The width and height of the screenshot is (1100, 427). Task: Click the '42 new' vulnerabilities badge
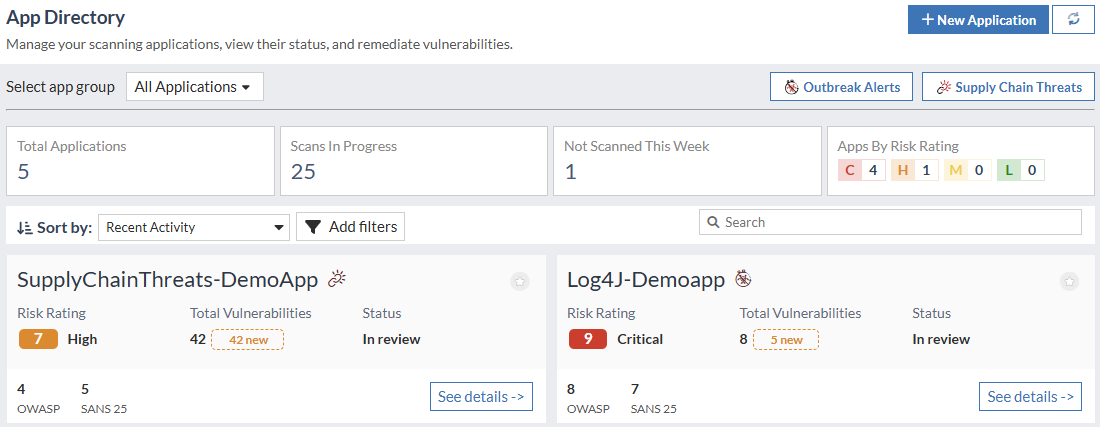247,339
